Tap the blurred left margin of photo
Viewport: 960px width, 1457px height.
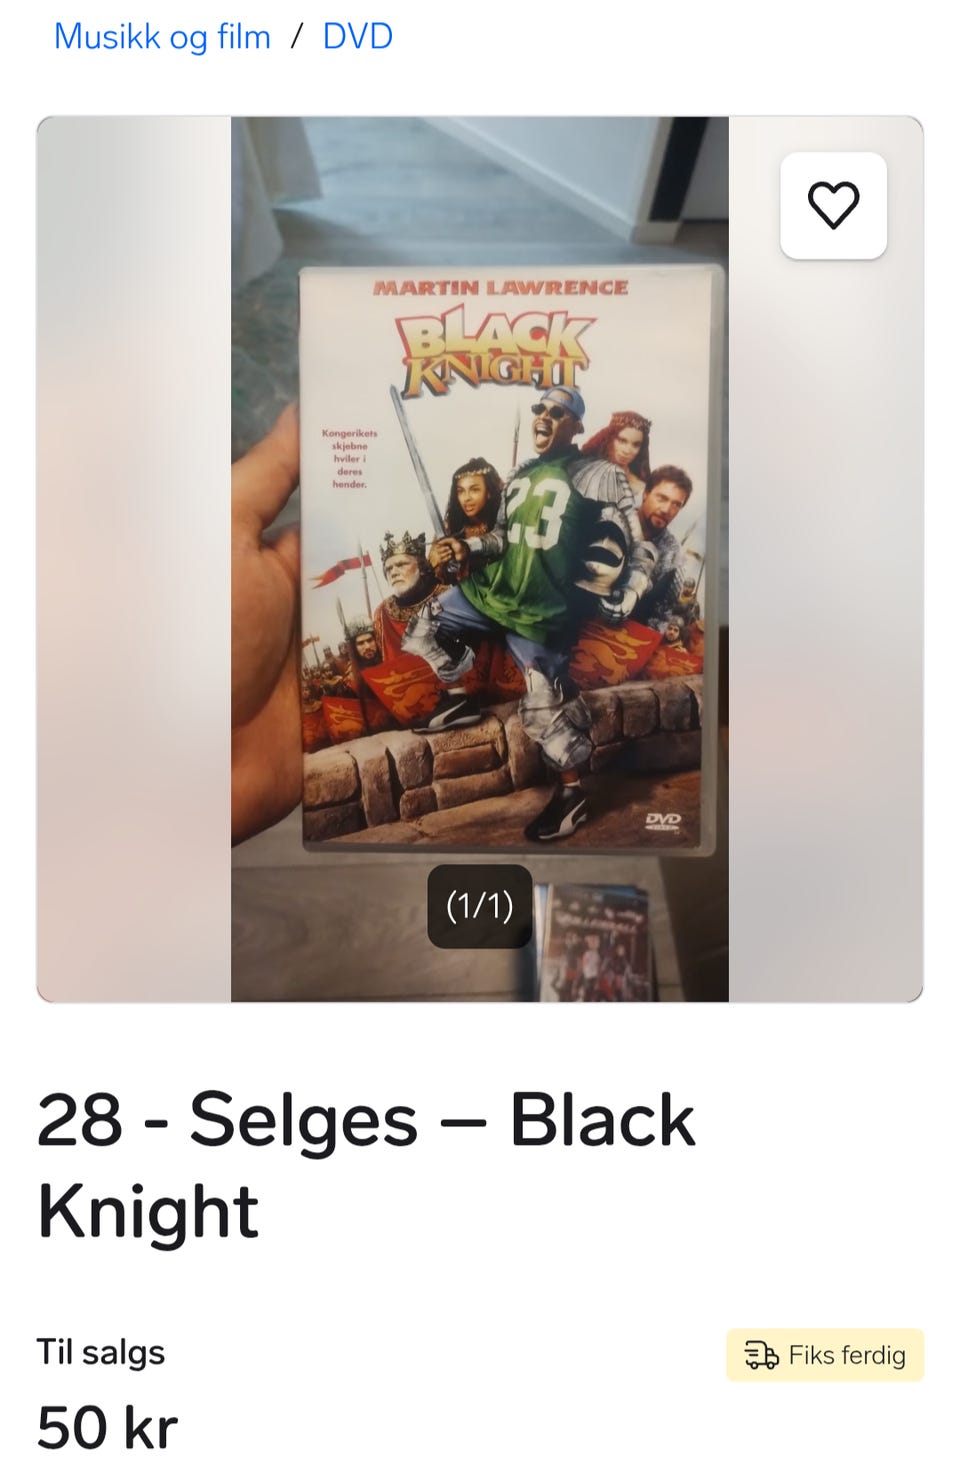click(134, 559)
